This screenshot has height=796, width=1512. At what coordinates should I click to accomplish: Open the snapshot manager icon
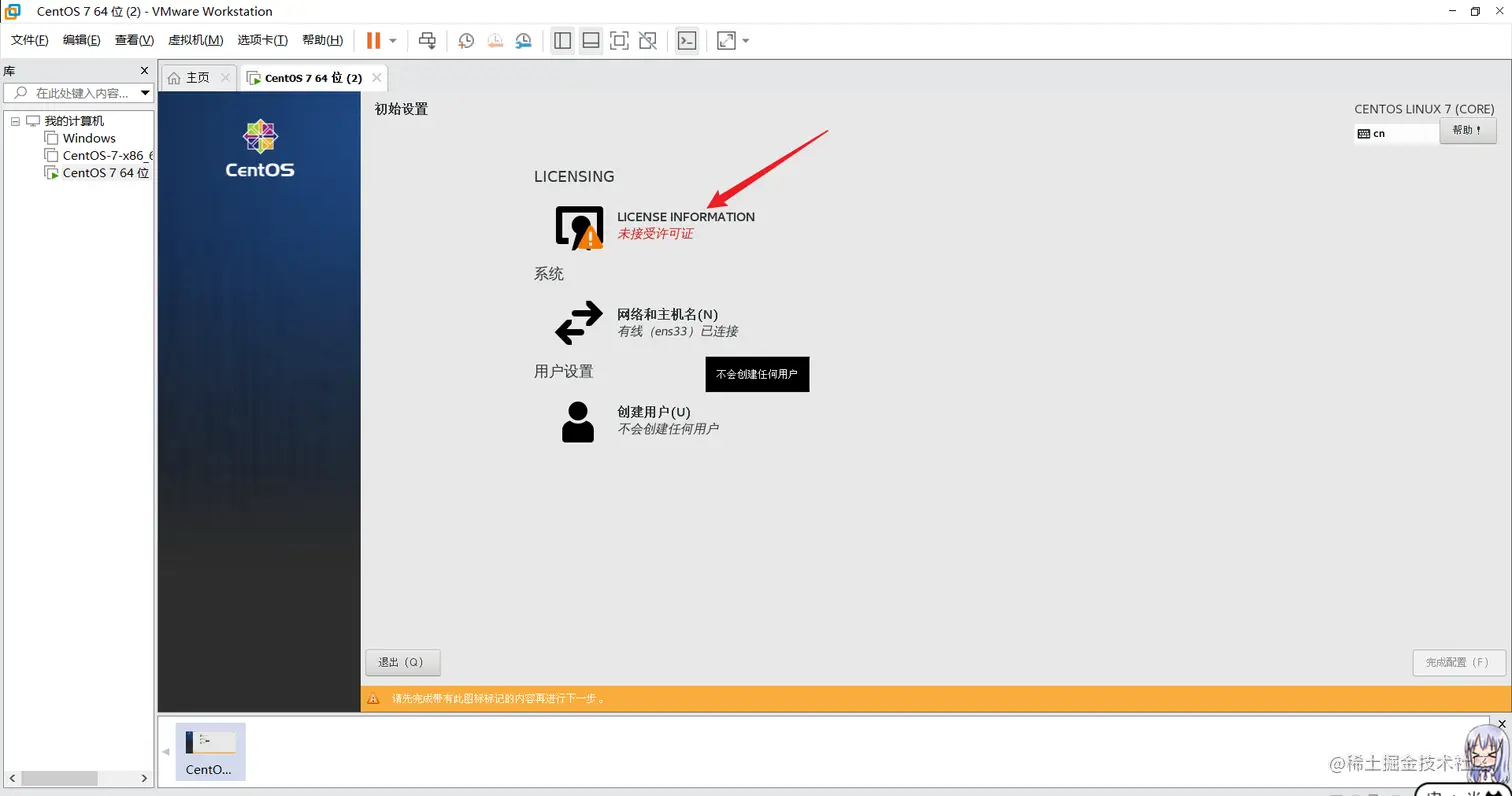(524, 41)
